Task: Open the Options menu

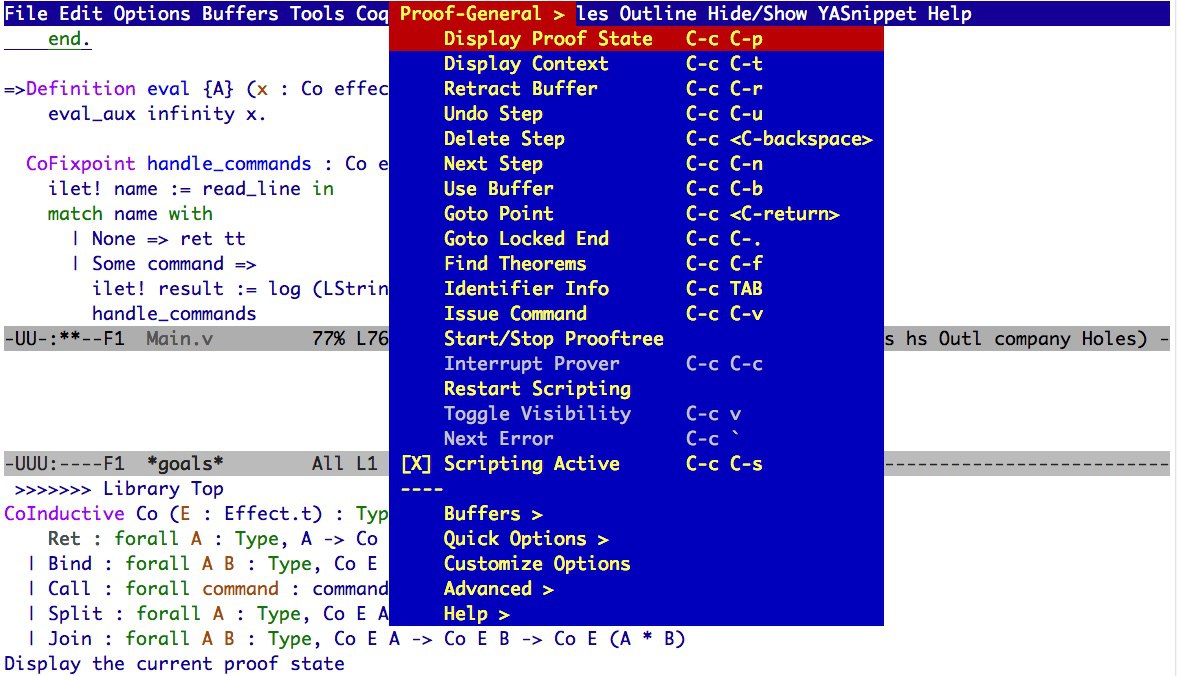Action: tap(152, 14)
